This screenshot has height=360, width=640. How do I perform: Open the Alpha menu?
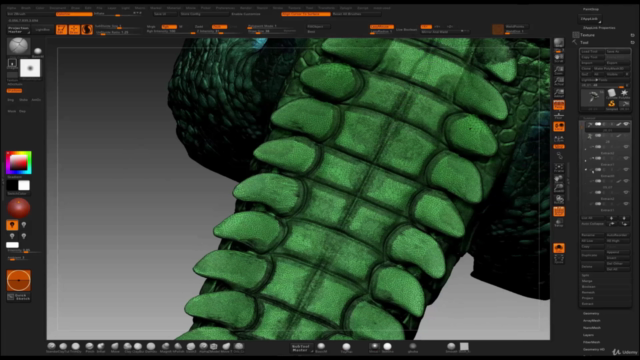coord(11,8)
